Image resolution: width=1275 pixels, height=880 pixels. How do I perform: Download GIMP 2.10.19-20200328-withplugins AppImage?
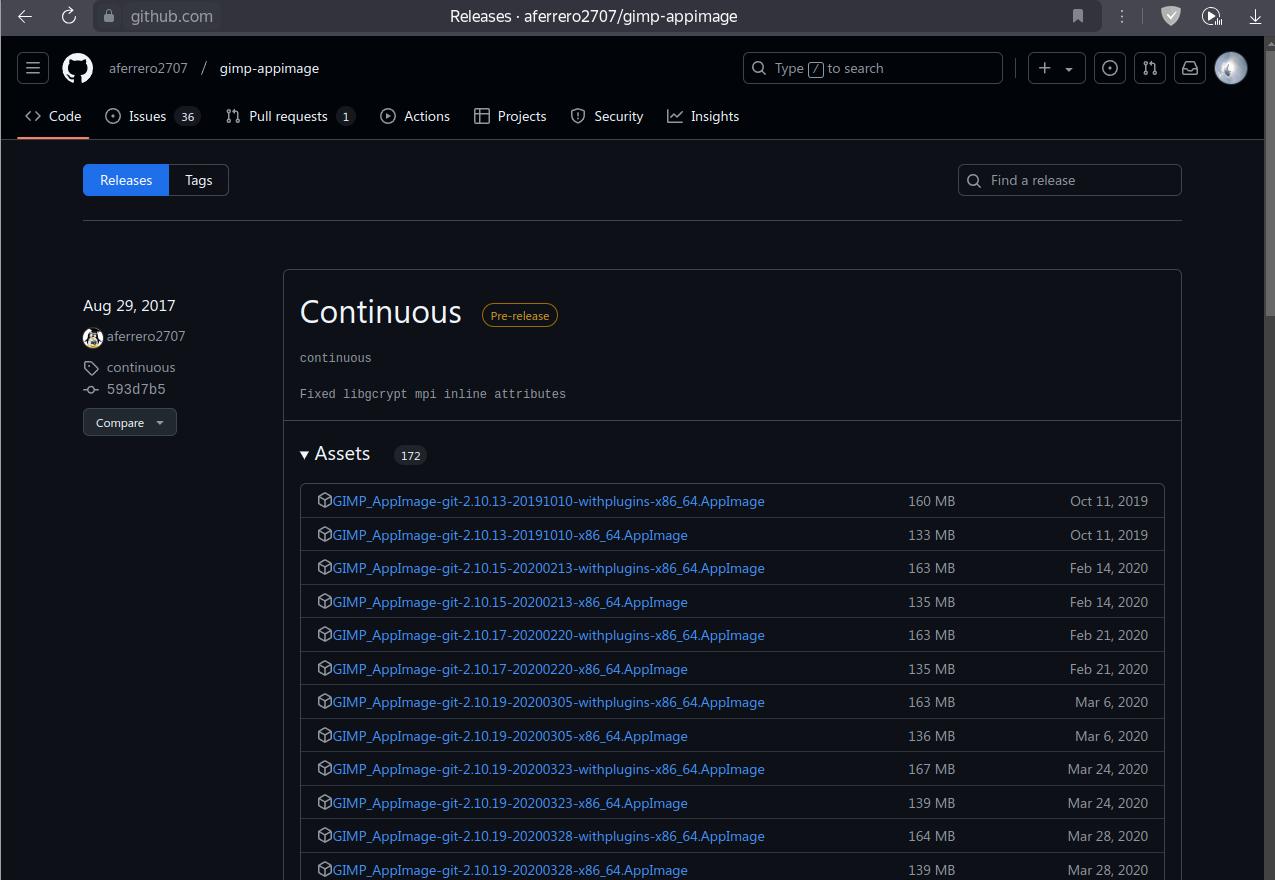click(x=548, y=836)
